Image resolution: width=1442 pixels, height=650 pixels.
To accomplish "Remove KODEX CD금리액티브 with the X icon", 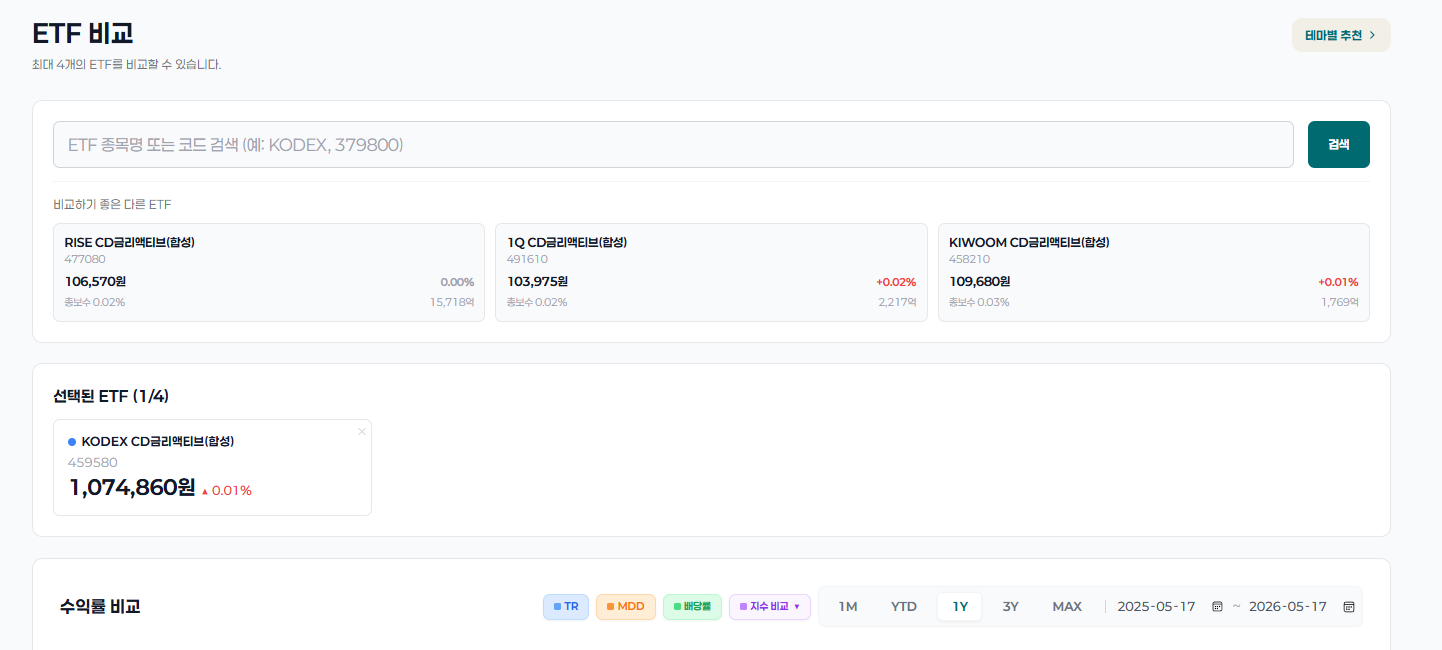I will 362,431.
